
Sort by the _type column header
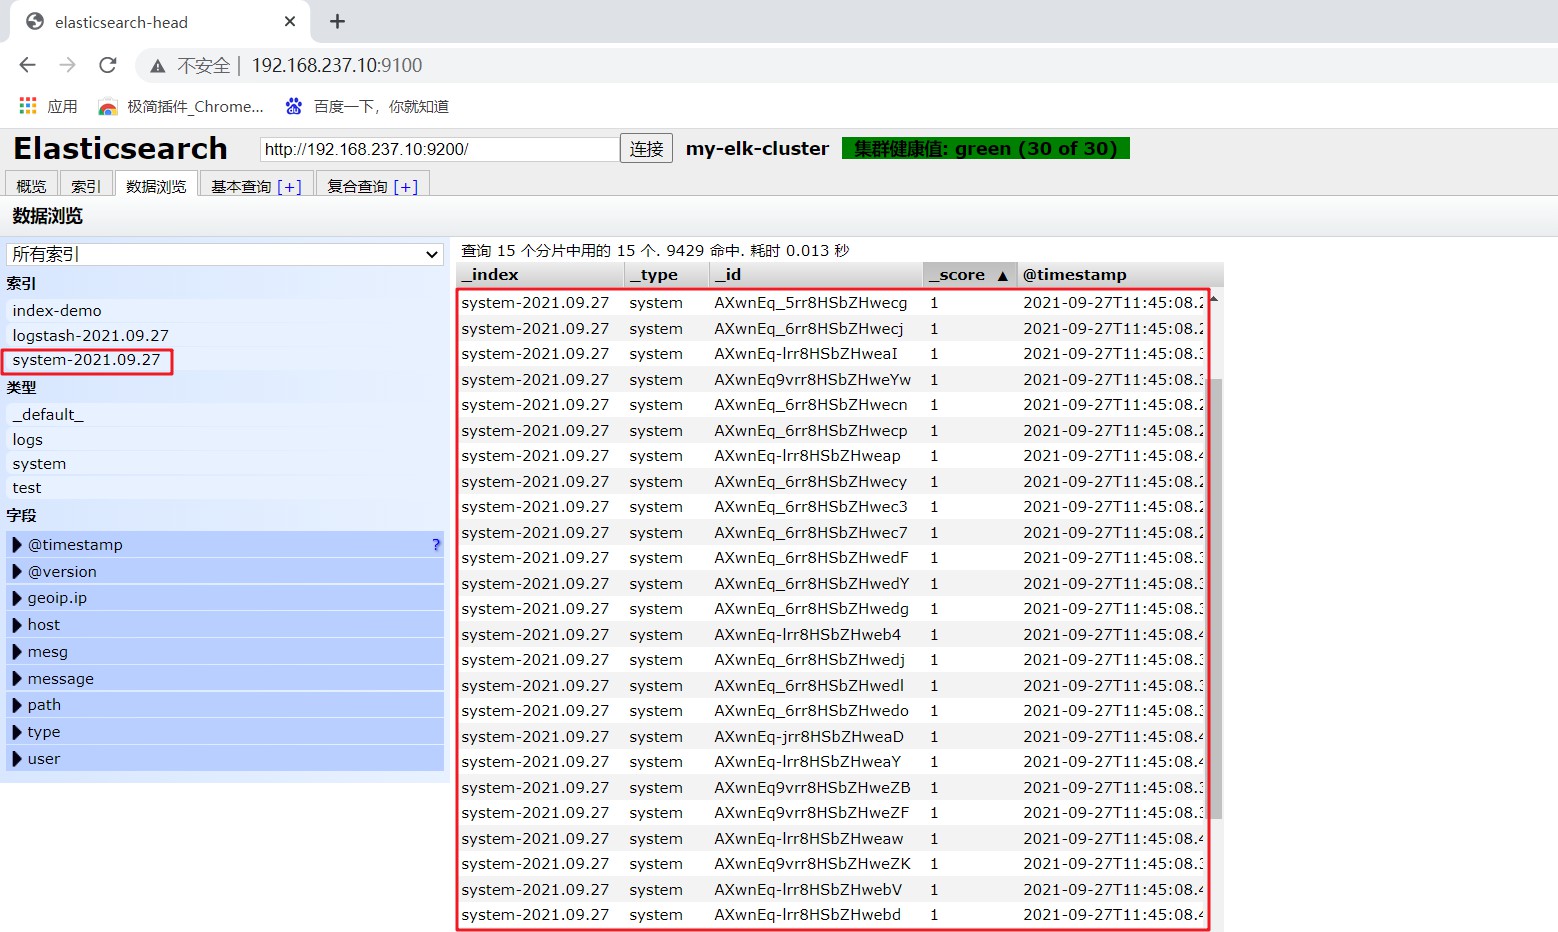(667, 275)
